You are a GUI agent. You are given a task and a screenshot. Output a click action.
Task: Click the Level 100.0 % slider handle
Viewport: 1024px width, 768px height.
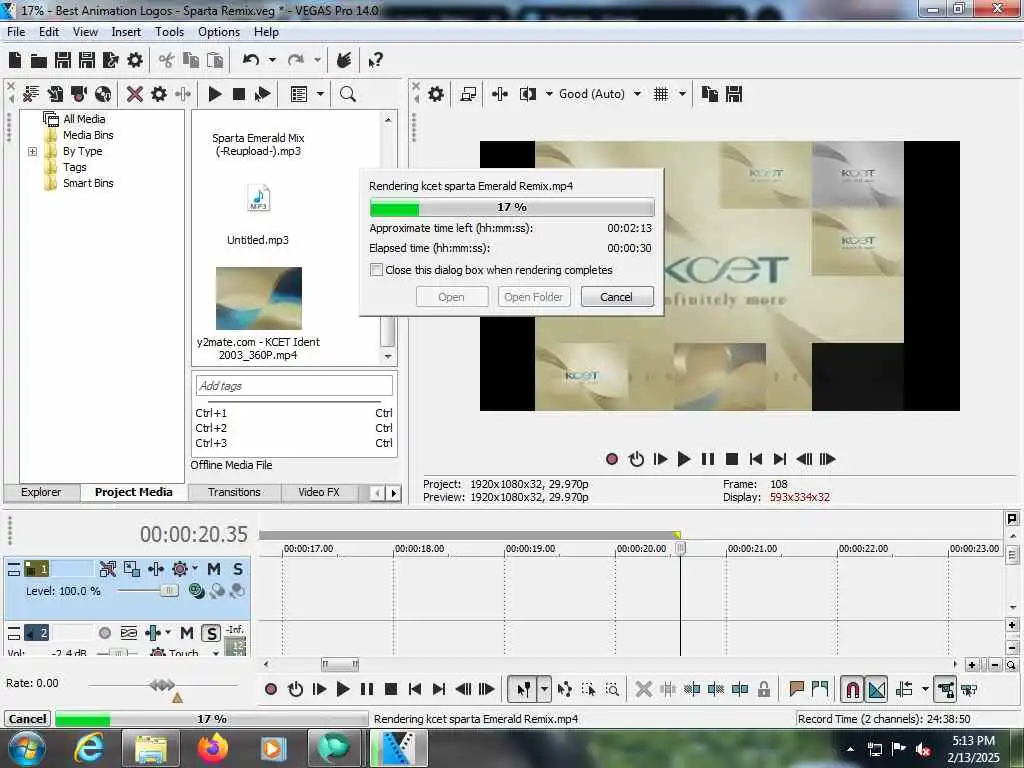click(x=169, y=590)
